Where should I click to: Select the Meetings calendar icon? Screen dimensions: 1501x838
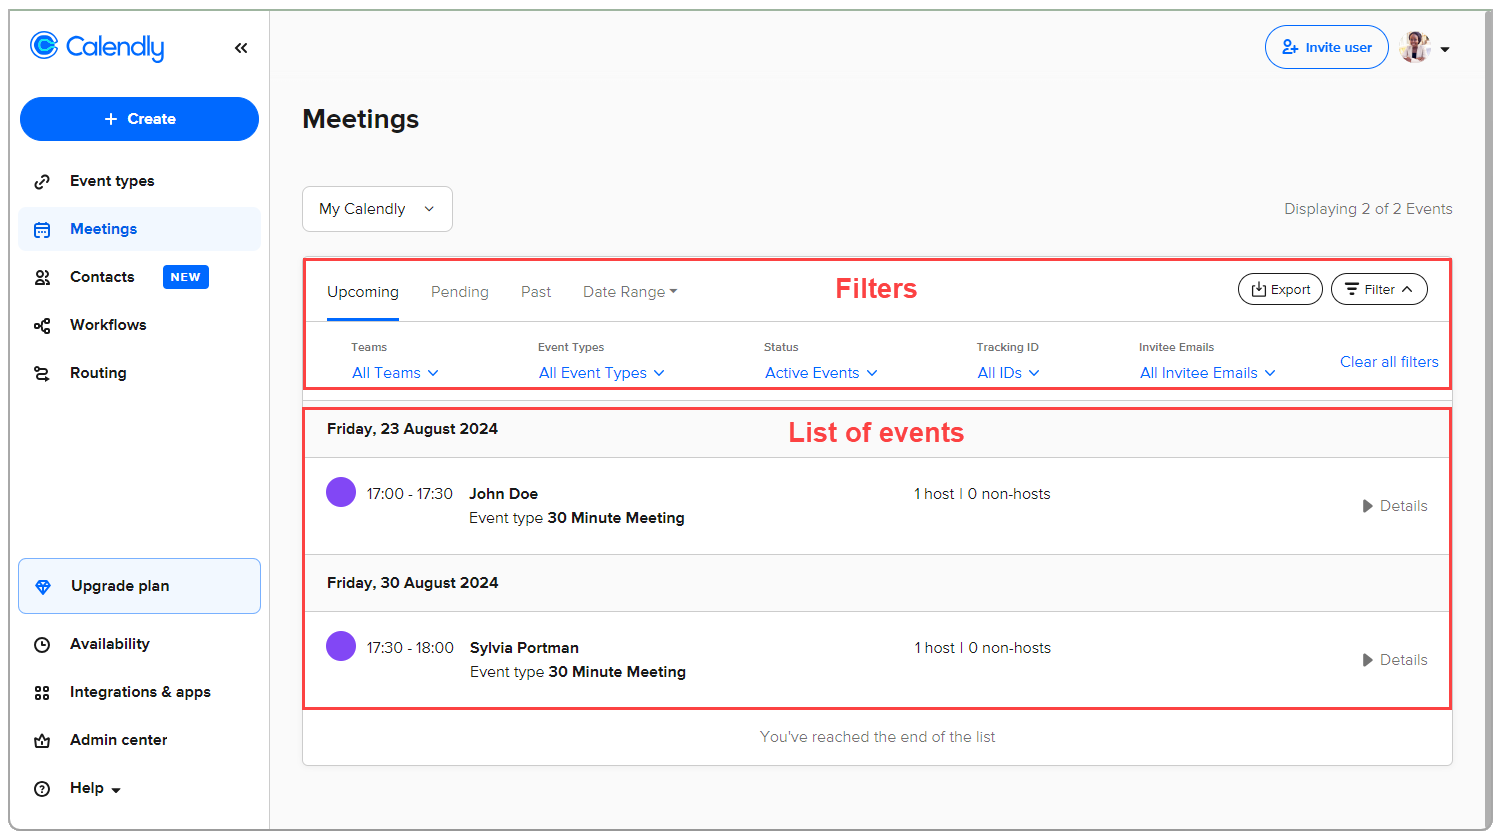click(x=42, y=229)
